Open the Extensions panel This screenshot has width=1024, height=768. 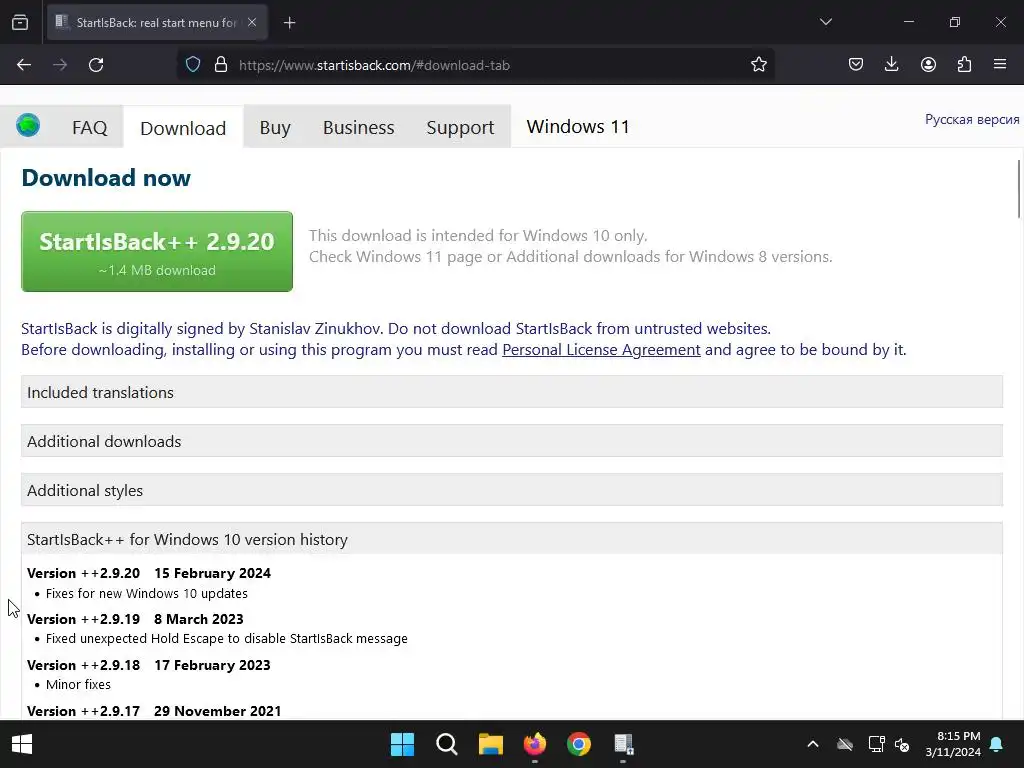[x=964, y=65]
